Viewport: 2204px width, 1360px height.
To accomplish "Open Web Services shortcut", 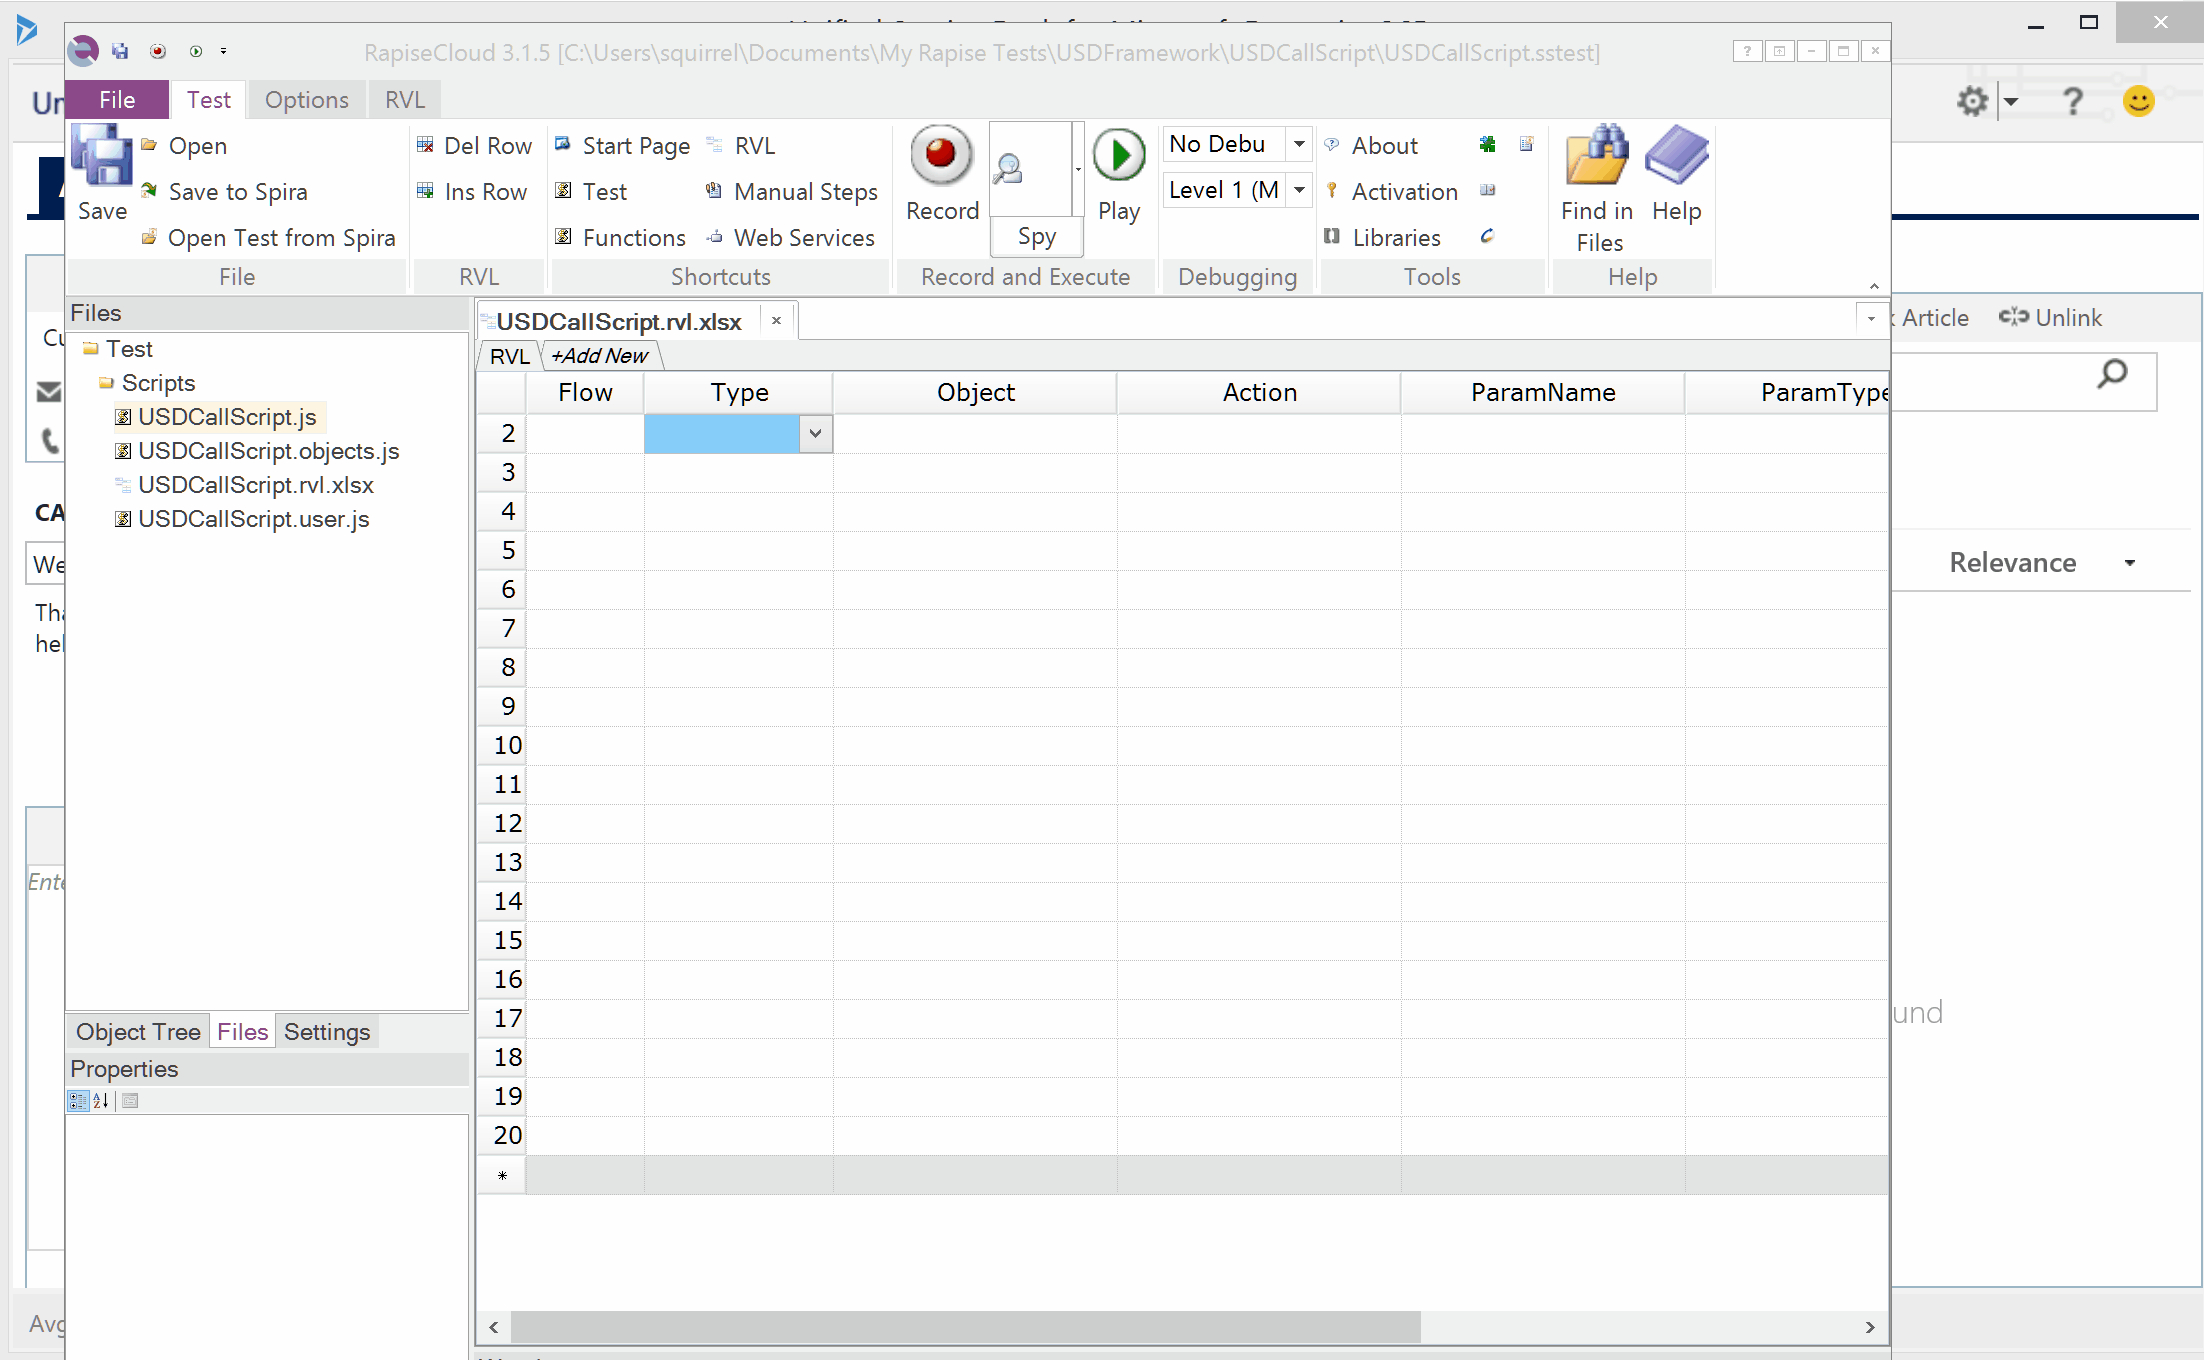I will click(x=802, y=238).
